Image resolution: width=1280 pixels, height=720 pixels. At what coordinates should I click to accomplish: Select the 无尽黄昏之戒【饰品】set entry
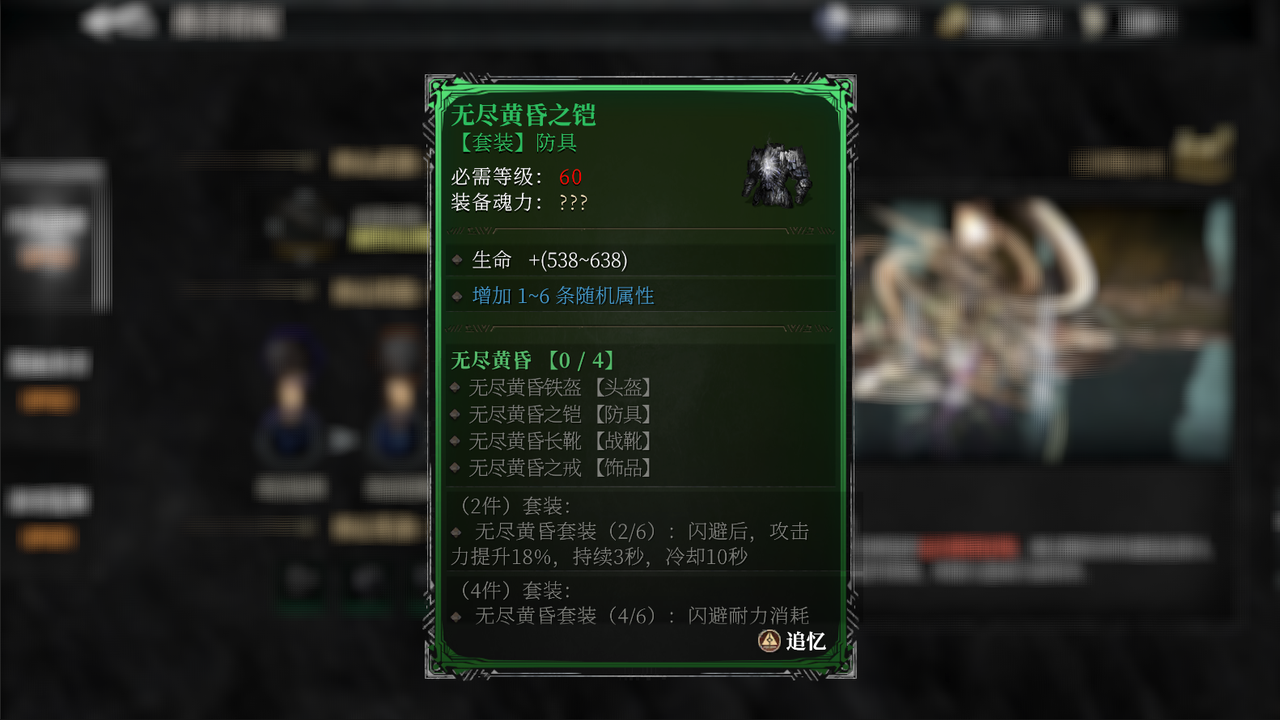561,468
